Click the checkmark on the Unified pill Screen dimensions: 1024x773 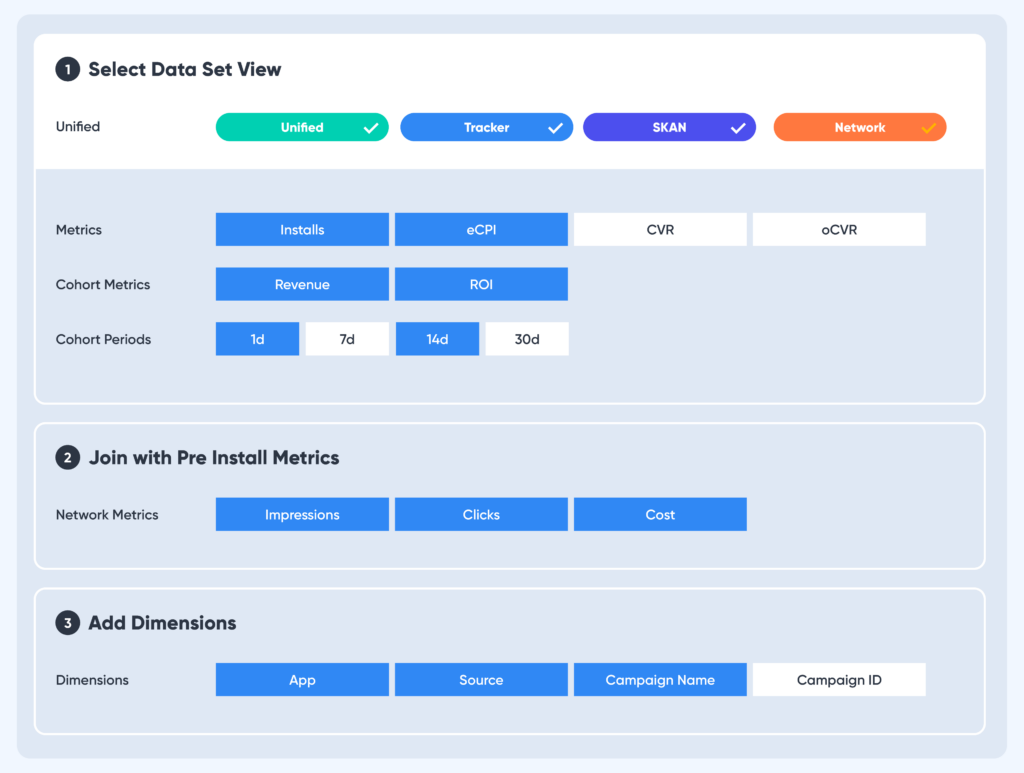371,128
